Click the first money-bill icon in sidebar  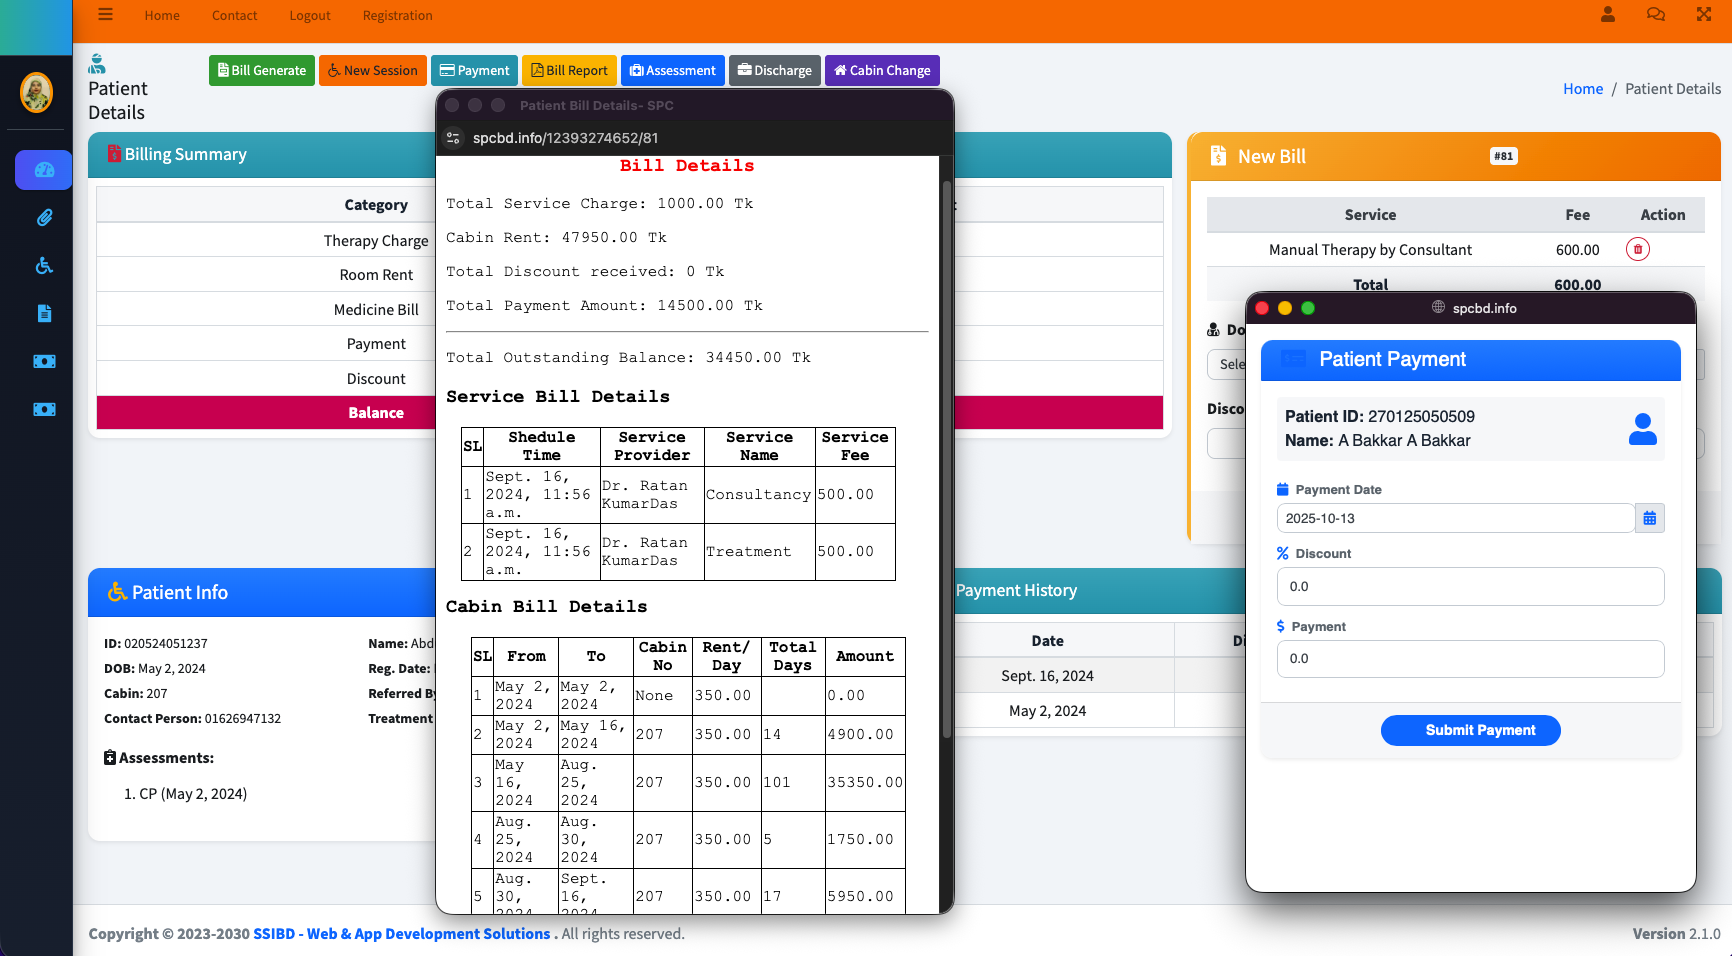click(x=43, y=361)
